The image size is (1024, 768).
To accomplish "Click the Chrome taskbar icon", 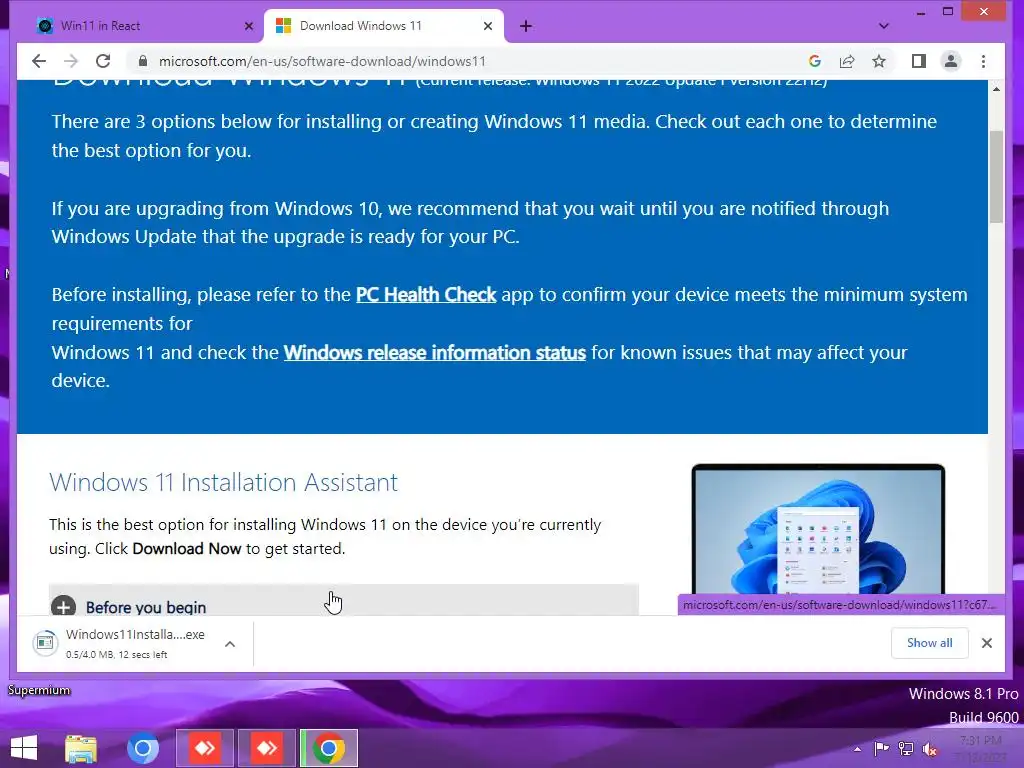I will point(329,748).
